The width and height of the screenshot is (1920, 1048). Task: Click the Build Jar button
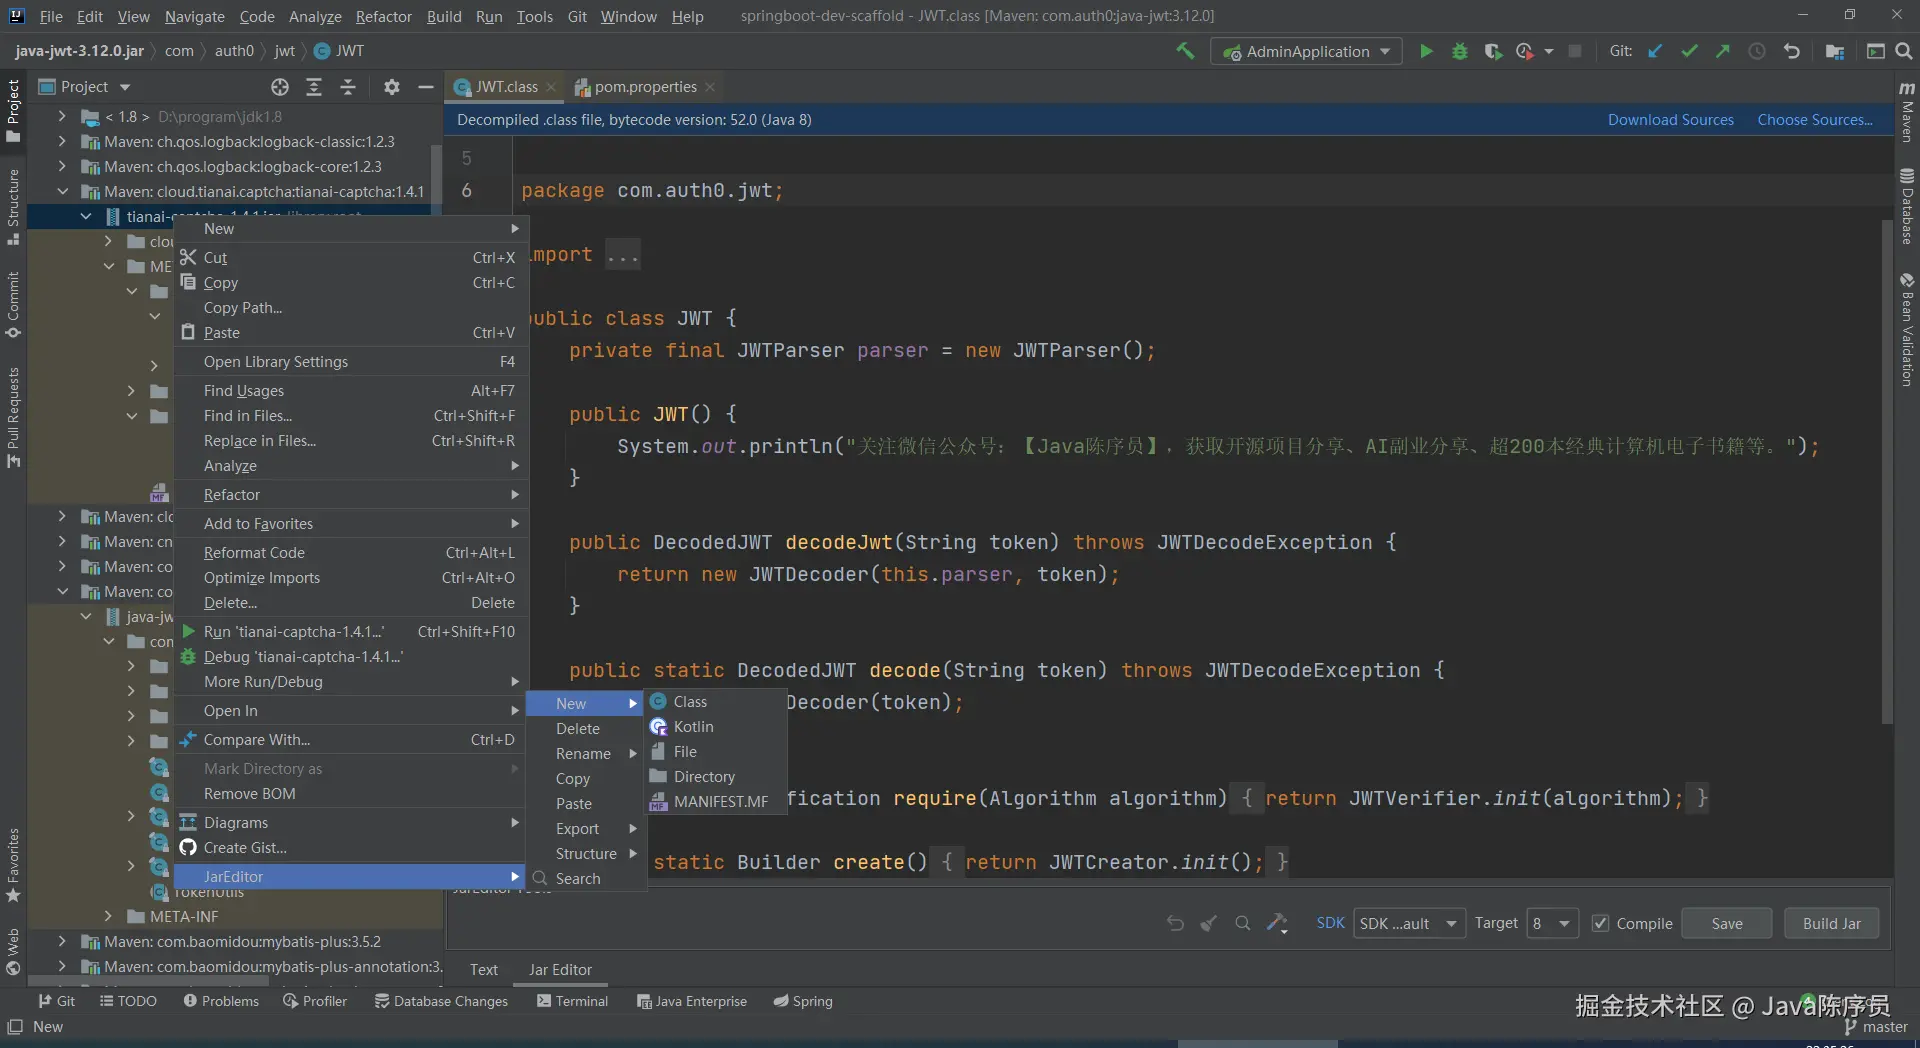pos(1831,923)
